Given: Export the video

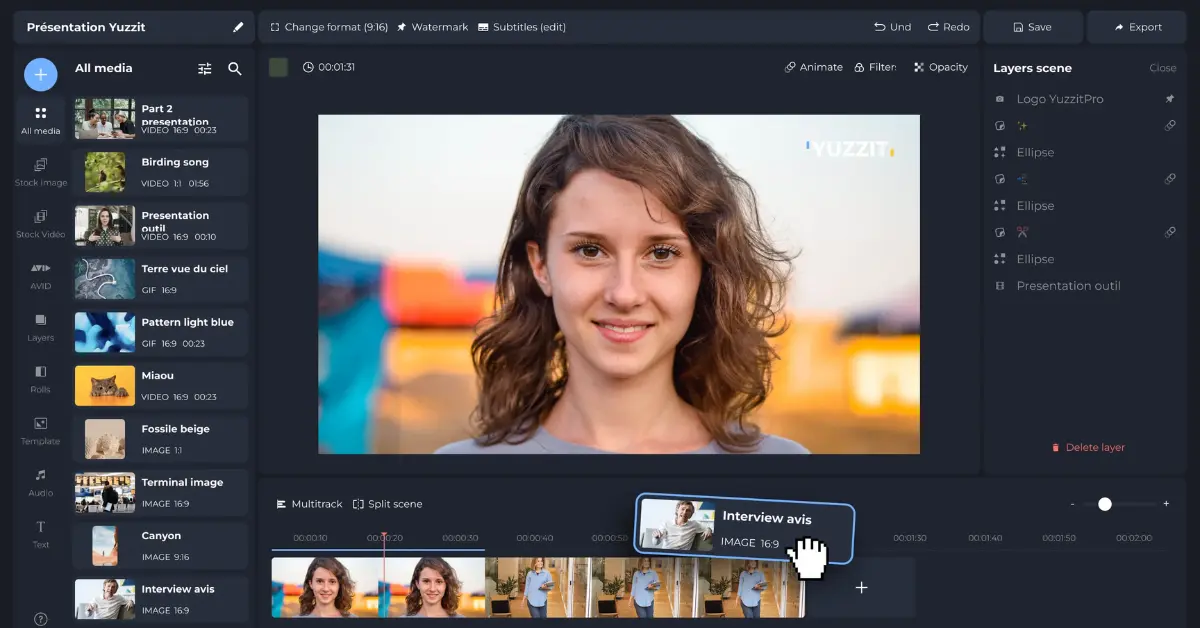Looking at the screenshot, I should (1137, 27).
